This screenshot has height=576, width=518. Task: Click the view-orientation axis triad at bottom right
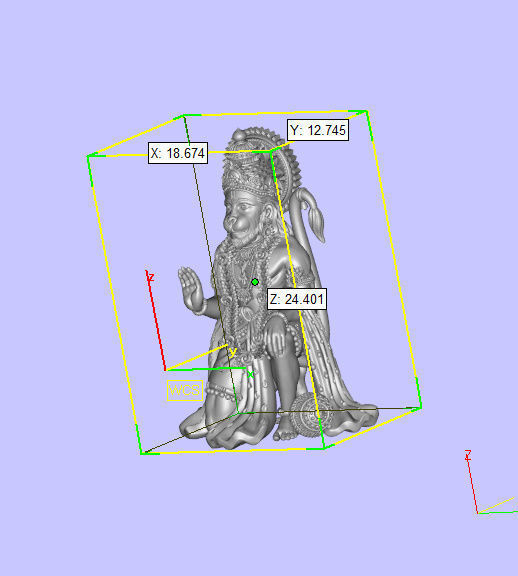(x=490, y=482)
